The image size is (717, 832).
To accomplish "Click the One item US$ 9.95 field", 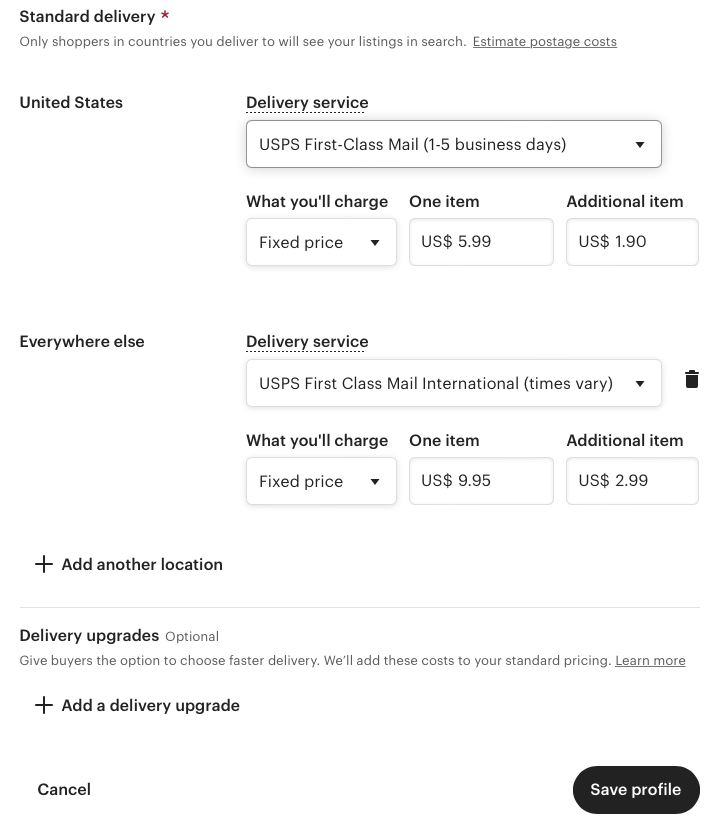I will pyautogui.click(x=481, y=481).
